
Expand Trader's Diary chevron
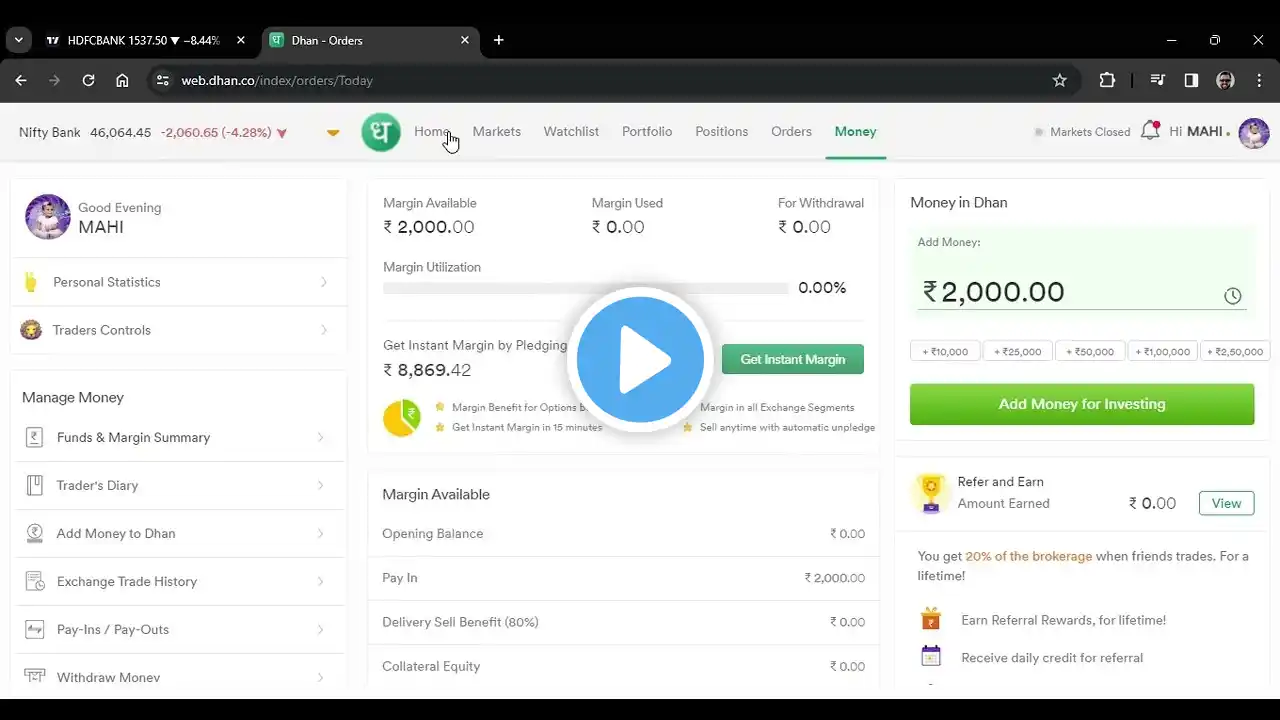[320, 485]
